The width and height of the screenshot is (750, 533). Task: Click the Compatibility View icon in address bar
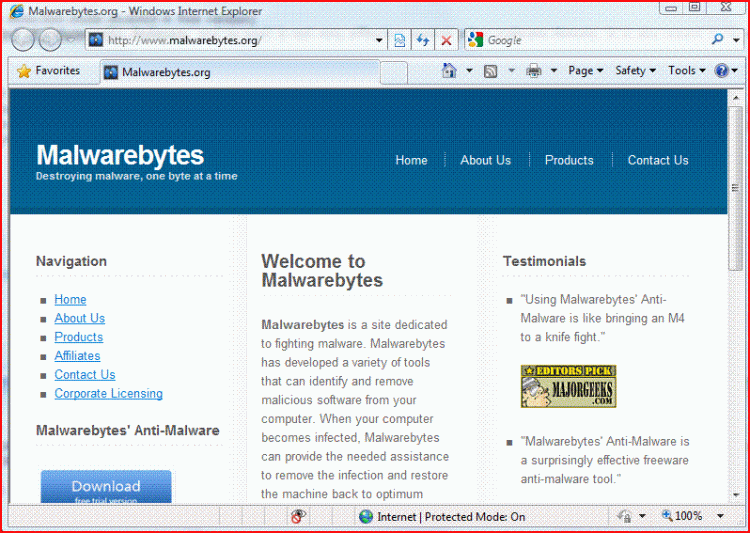click(x=399, y=40)
